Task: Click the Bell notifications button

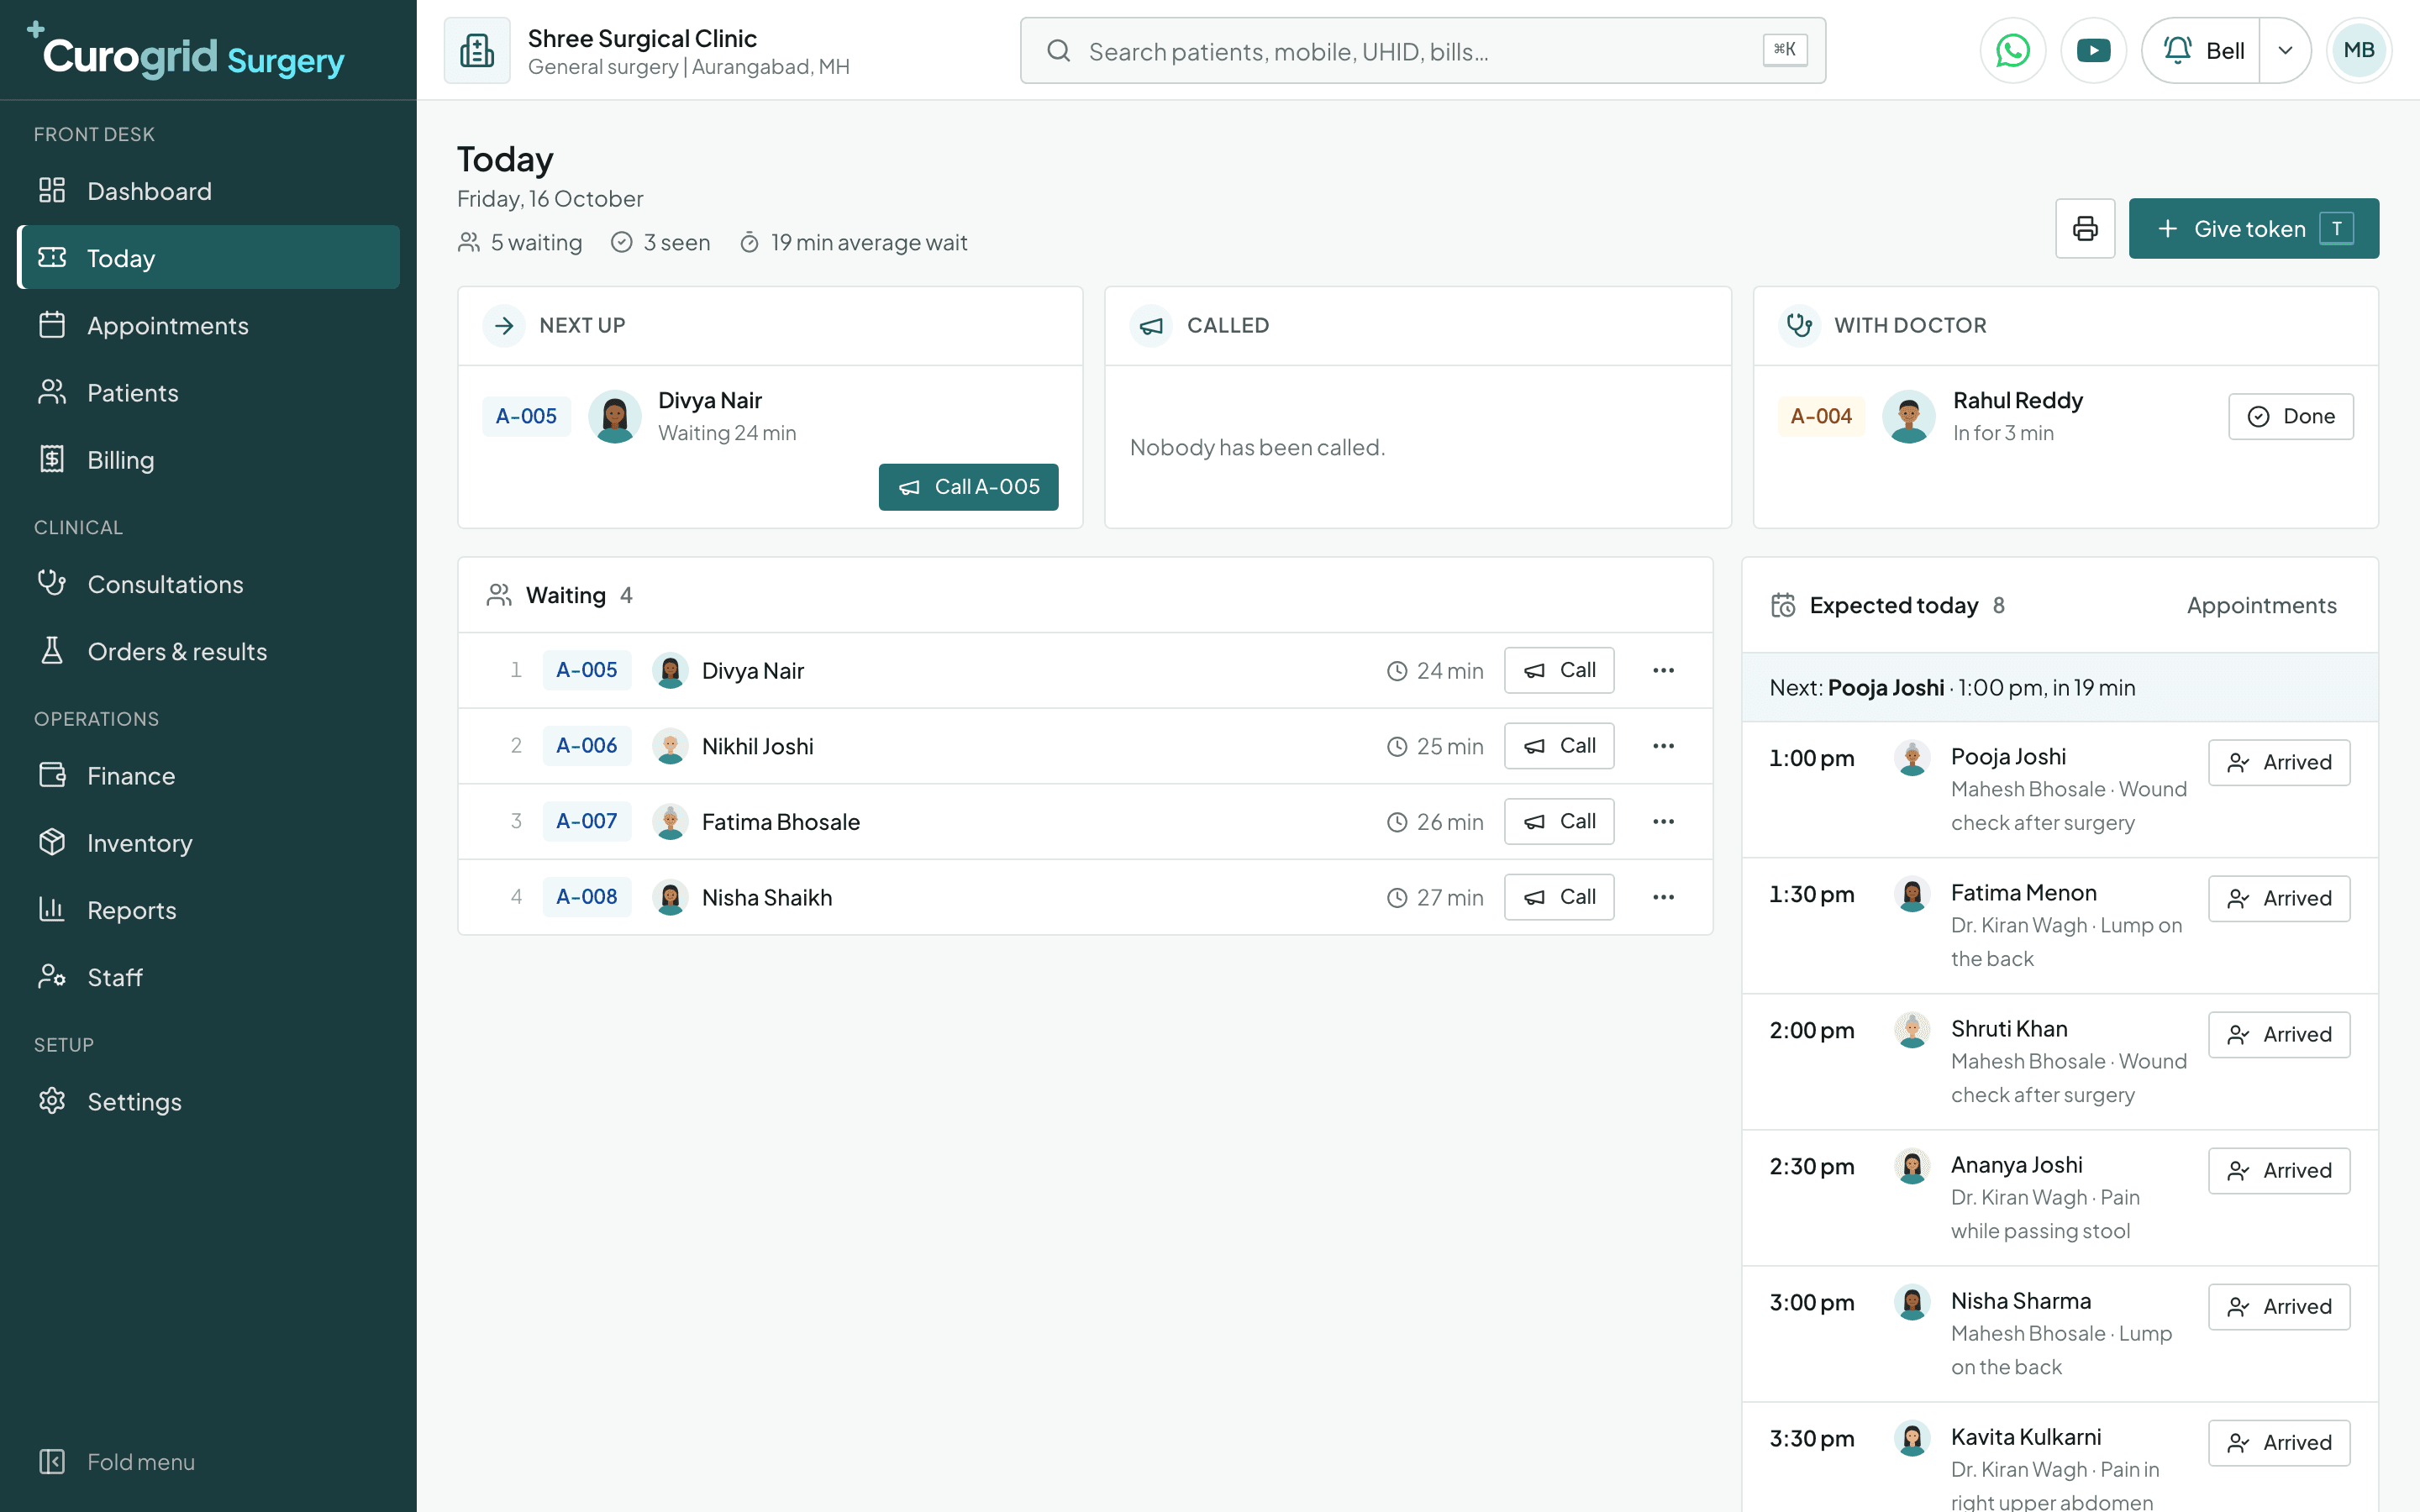Action: click(x=2201, y=50)
